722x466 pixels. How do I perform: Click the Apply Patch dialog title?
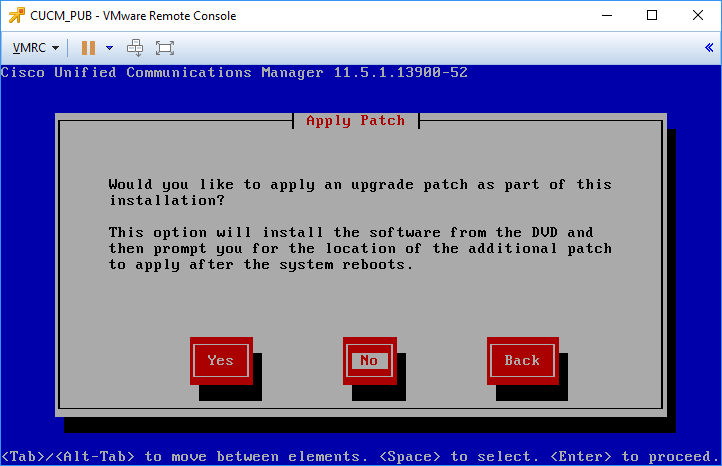pos(355,121)
